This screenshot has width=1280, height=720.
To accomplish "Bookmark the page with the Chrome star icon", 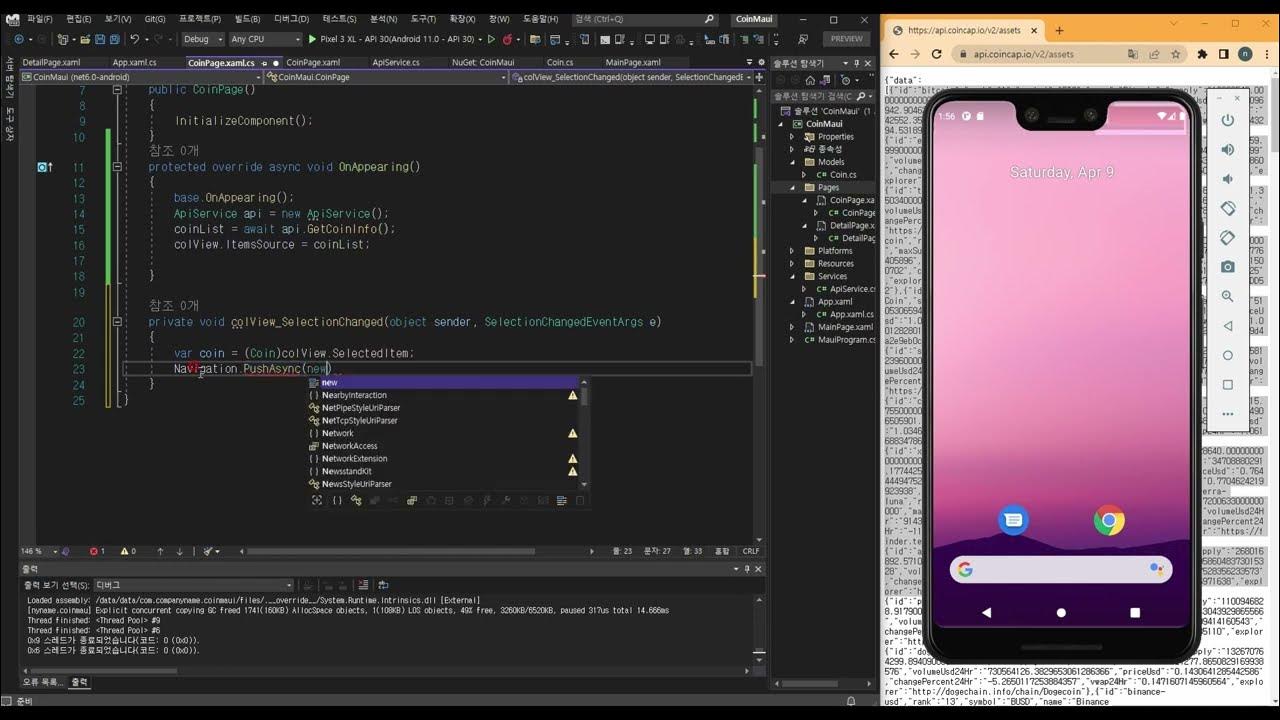I will (x=1176, y=54).
